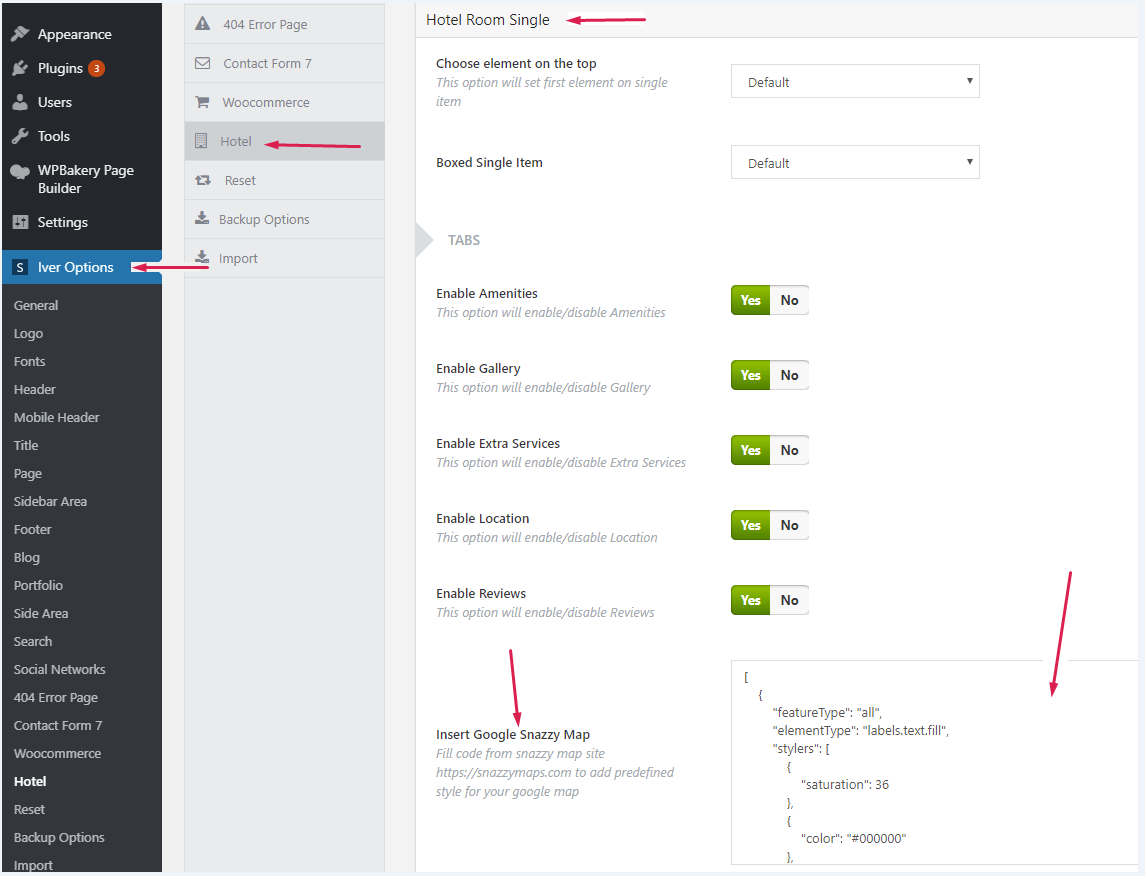Set Enable Amenities to No
The width and height of the screenshot is (1145, 876).
click(x=789, y=300)
